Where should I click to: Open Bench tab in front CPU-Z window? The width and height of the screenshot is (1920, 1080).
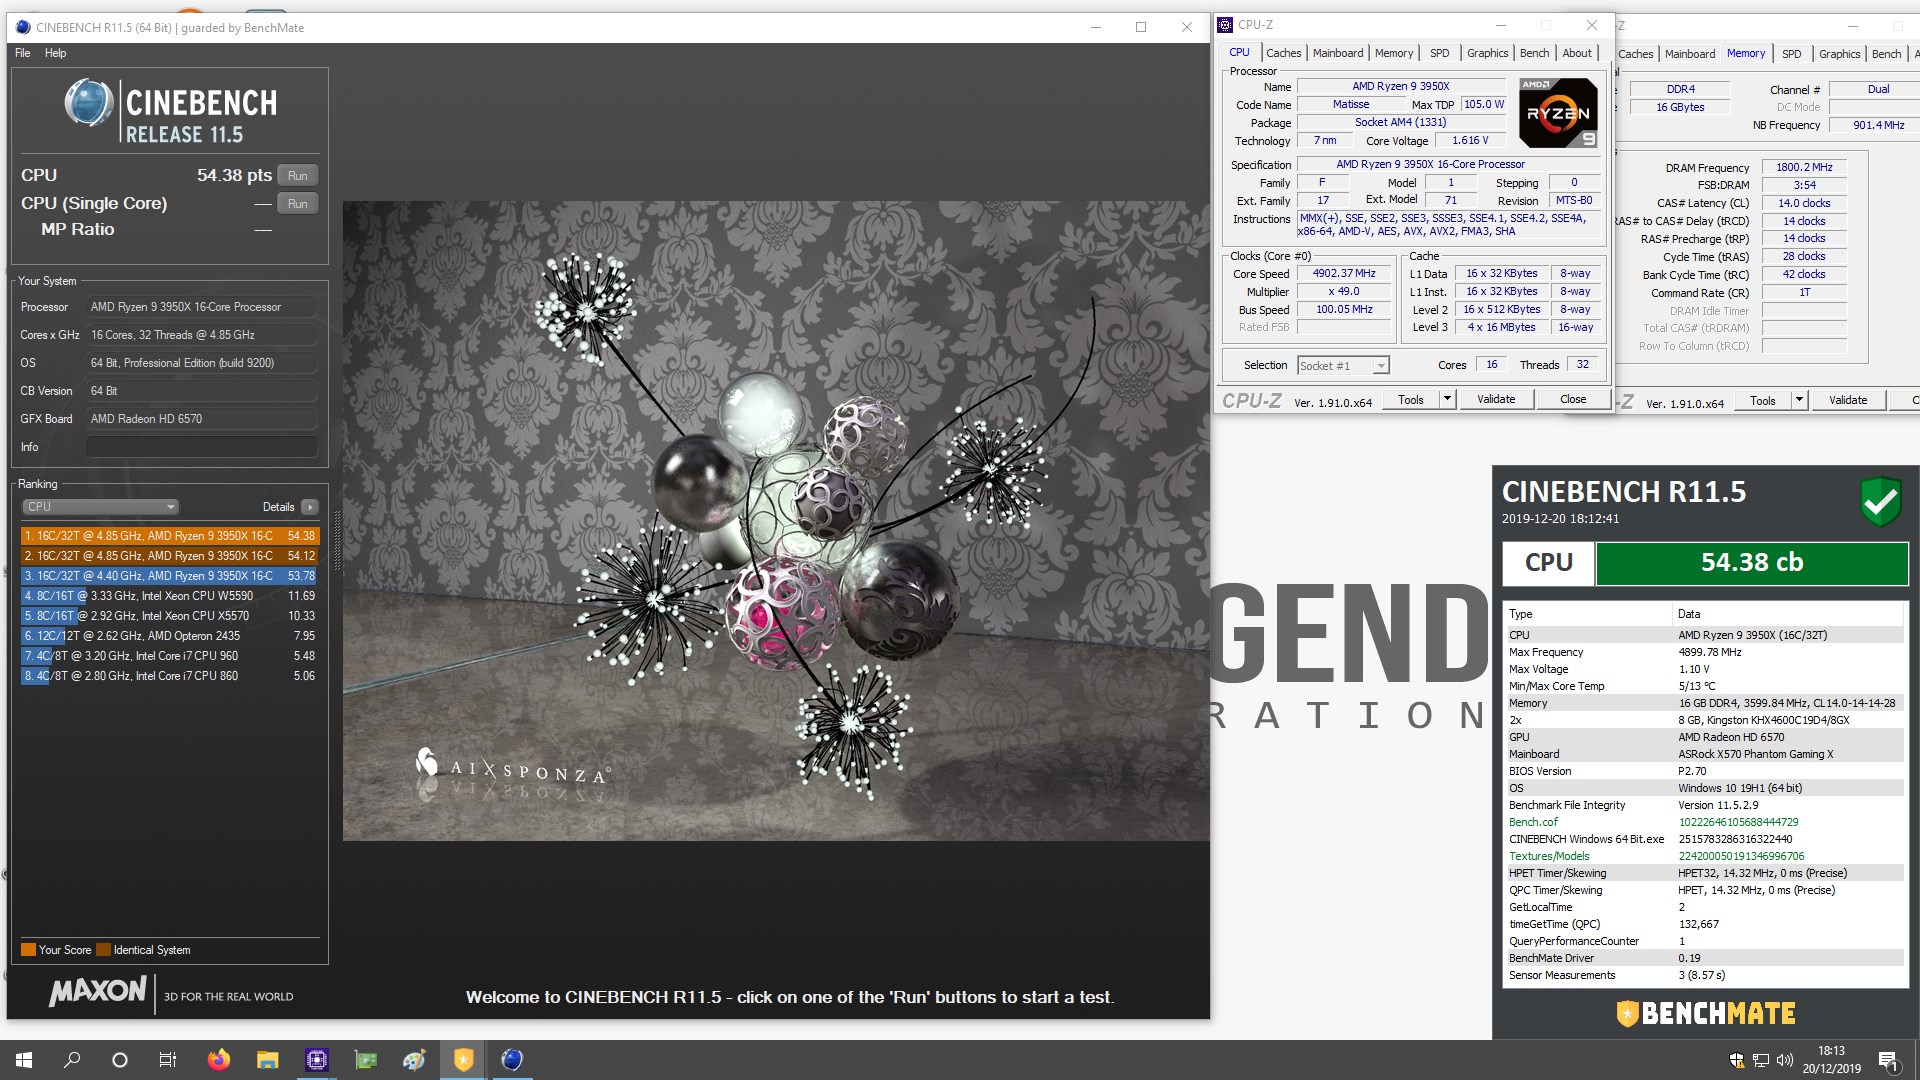1534,53
